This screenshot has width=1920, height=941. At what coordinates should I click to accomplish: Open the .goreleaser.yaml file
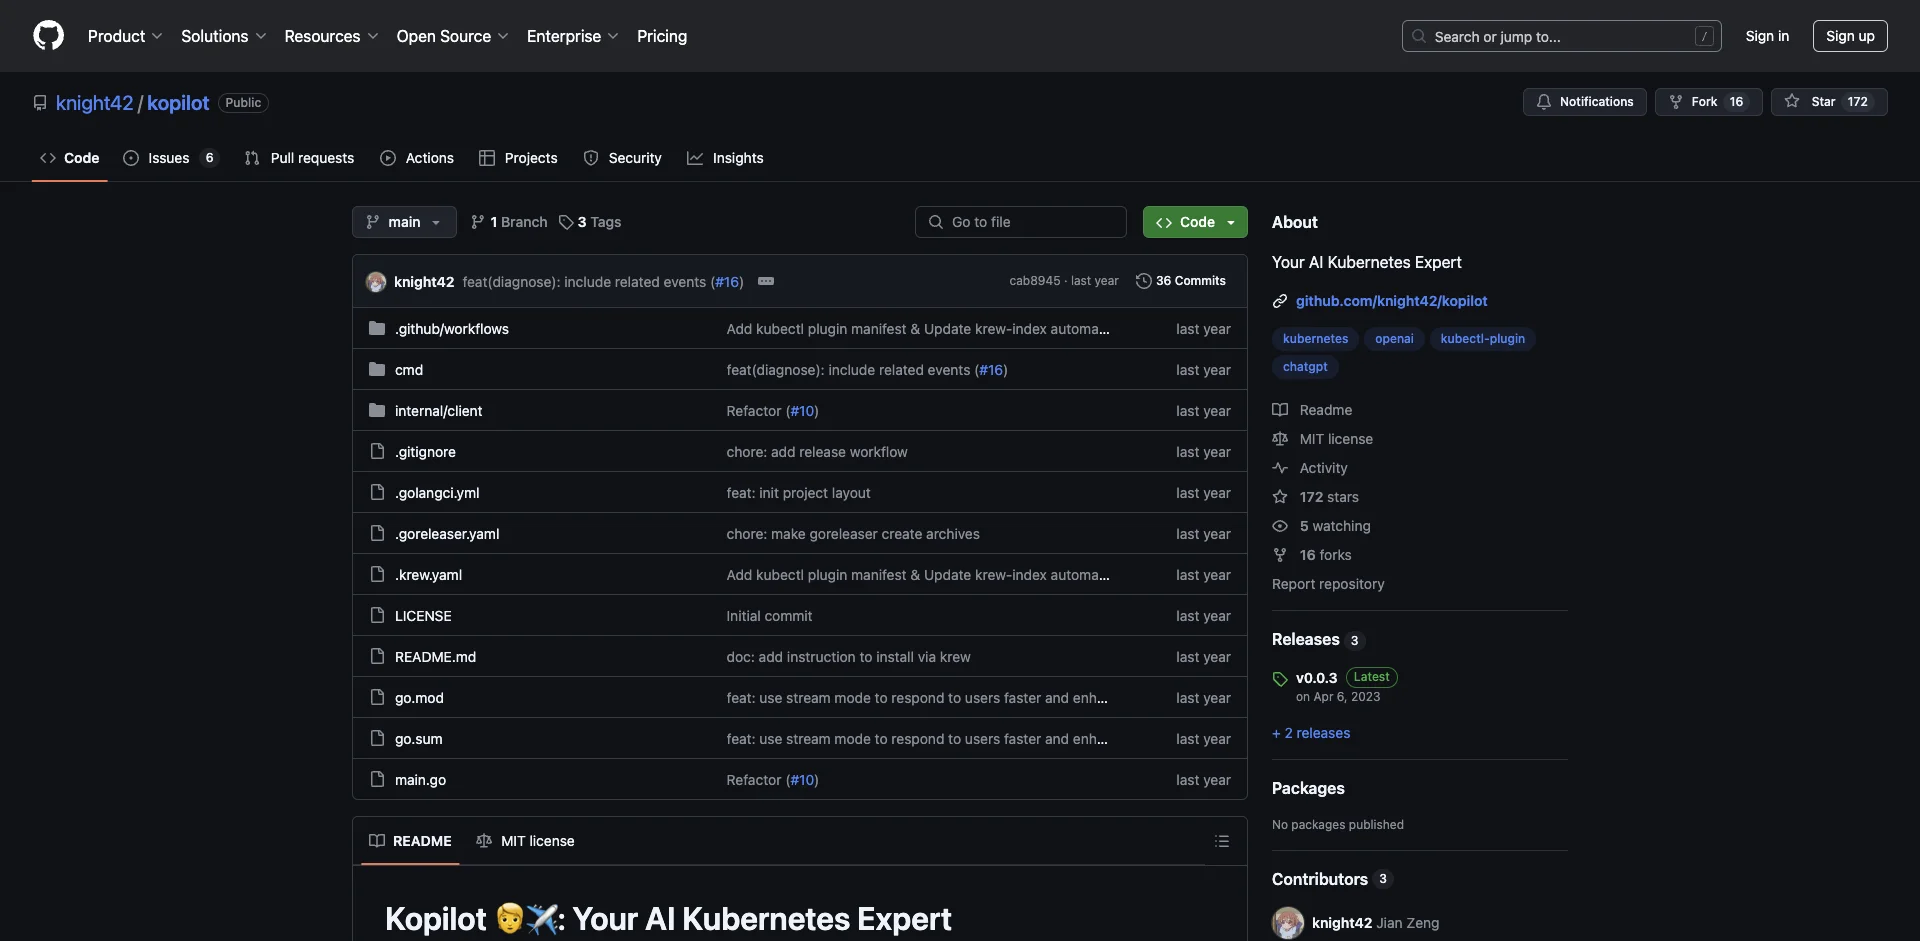pos(447,534)
